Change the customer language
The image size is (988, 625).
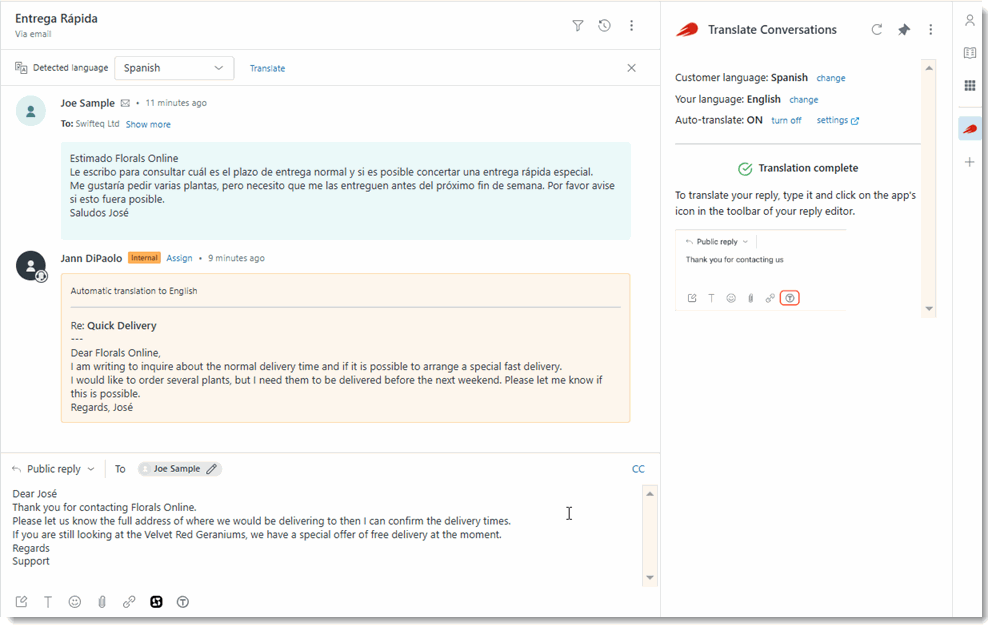coord(831,78)
